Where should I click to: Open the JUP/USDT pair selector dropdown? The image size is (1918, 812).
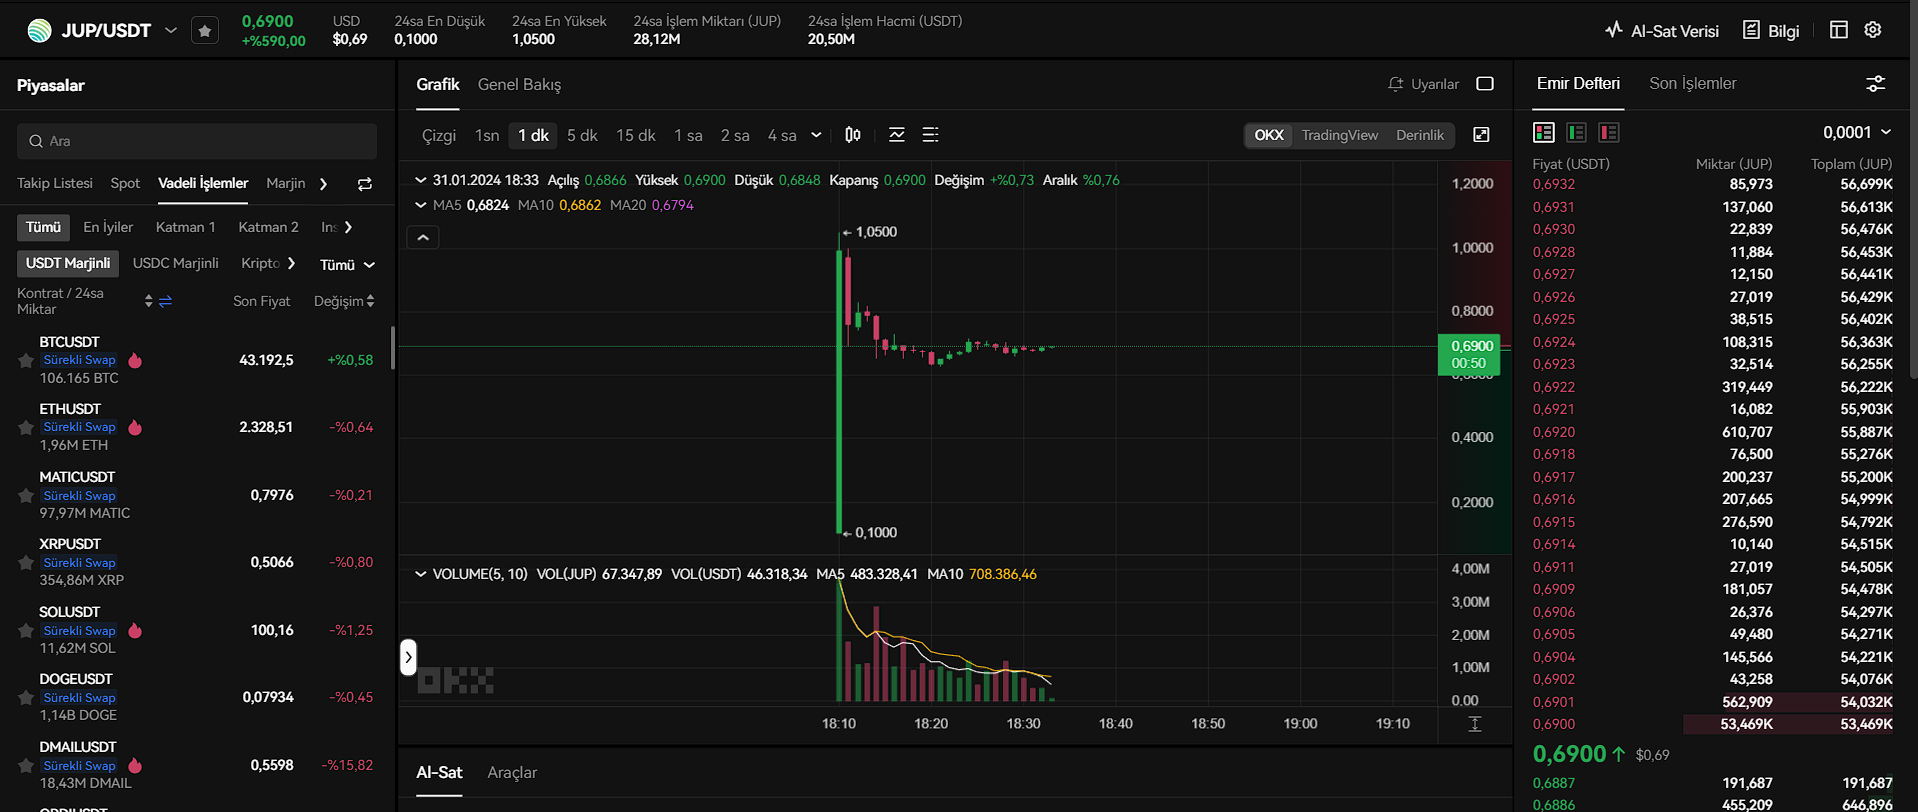coord(171,31)
